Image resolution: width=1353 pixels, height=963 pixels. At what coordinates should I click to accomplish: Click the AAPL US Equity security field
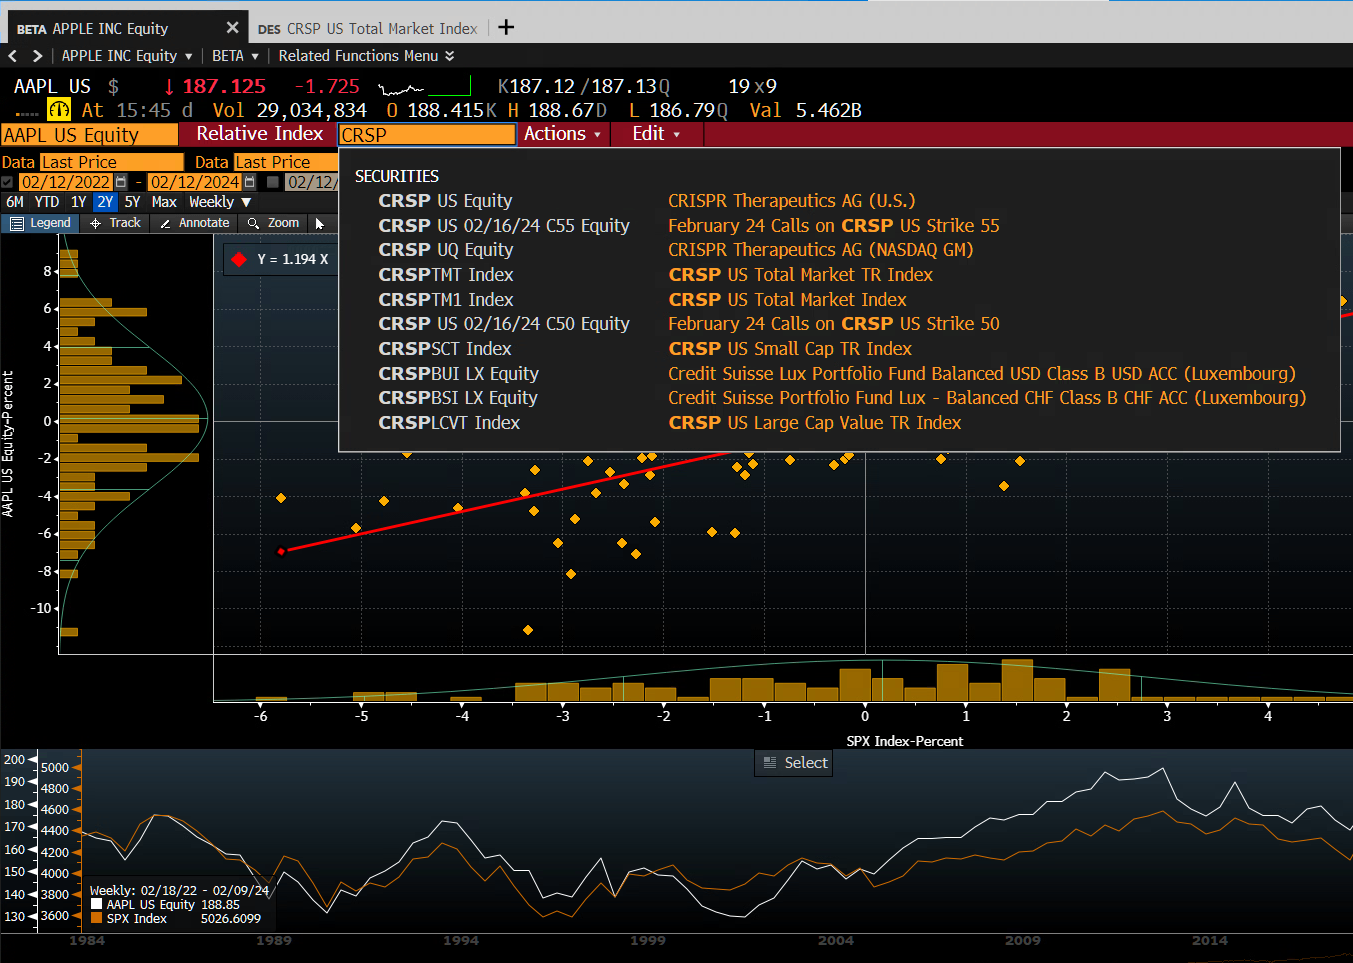coord(89,135)
